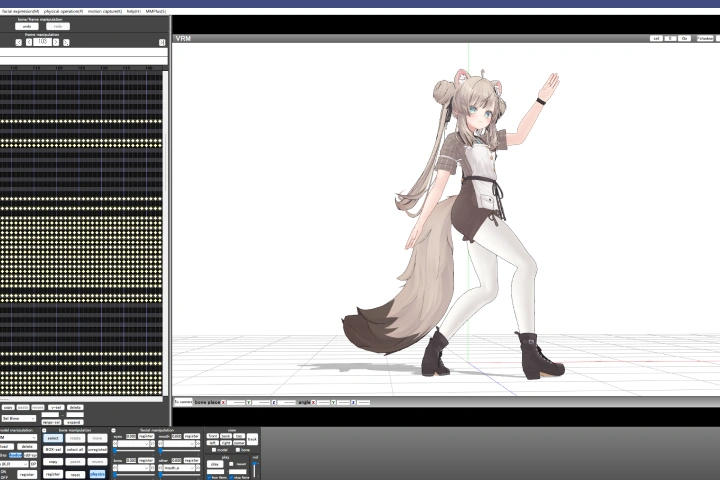This screenshot has width=720, height=480.
Task: Click the timeline copy button
Action: [8, 407]
